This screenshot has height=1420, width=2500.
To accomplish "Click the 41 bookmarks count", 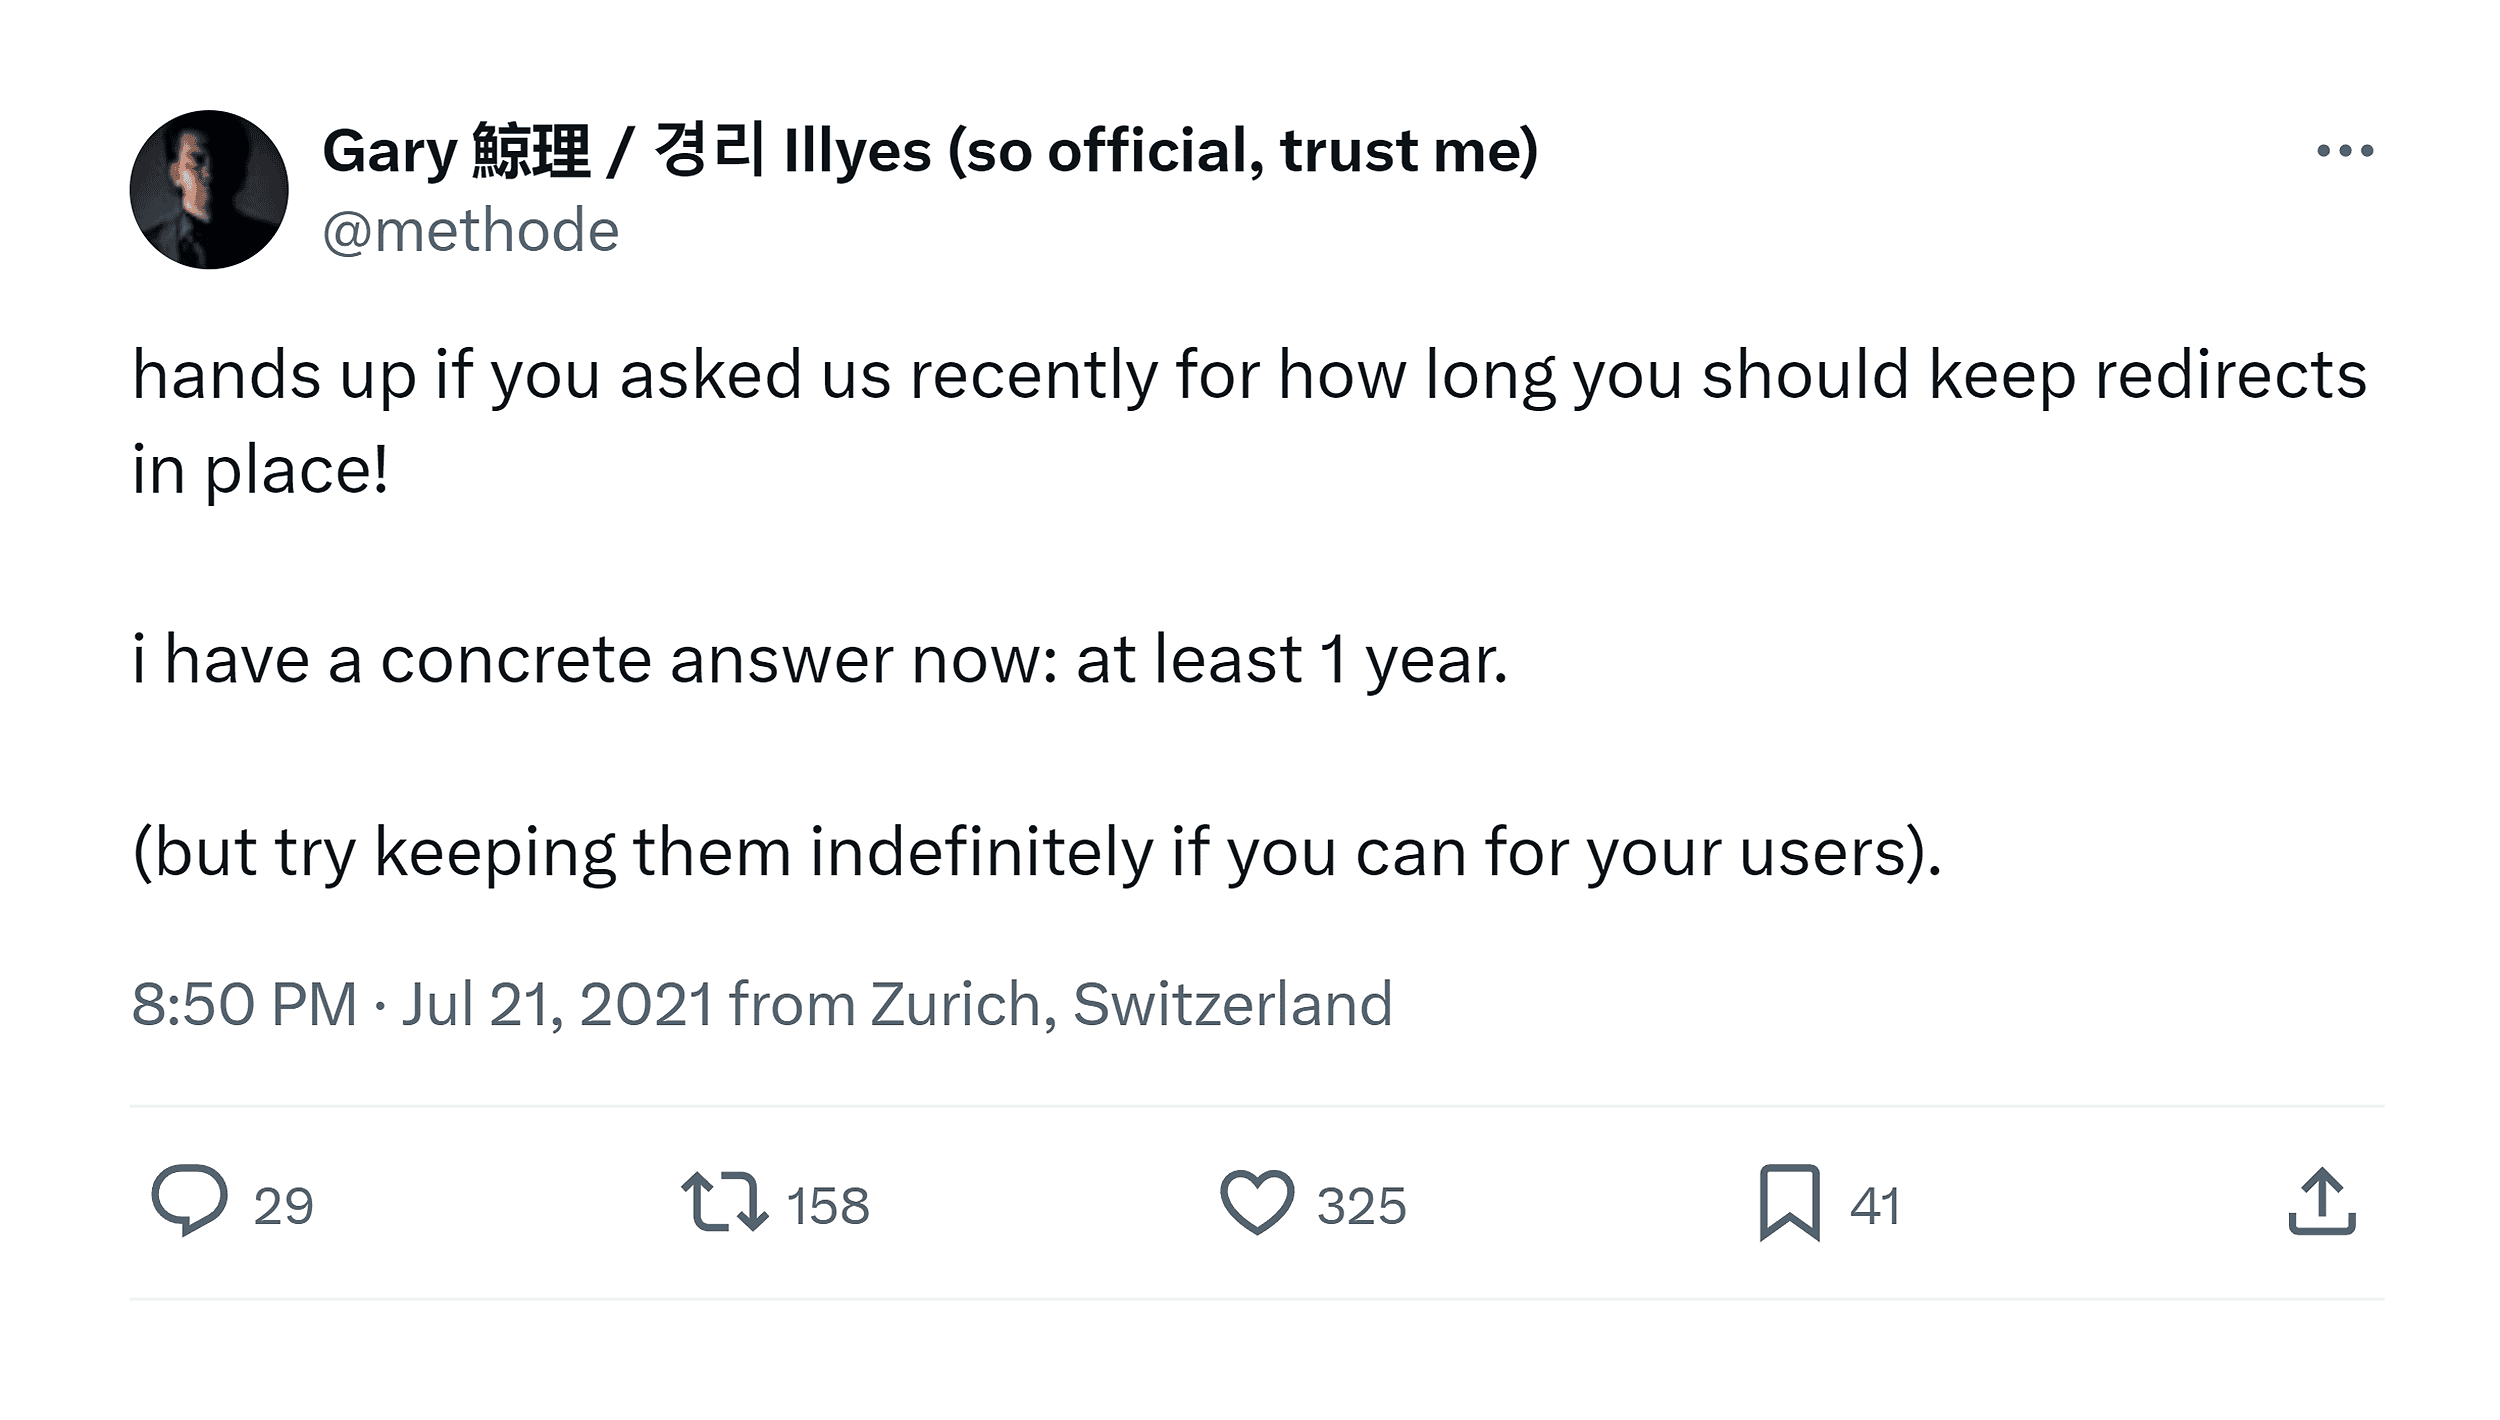I will pyautogui.click(x=1874, y=1206).
